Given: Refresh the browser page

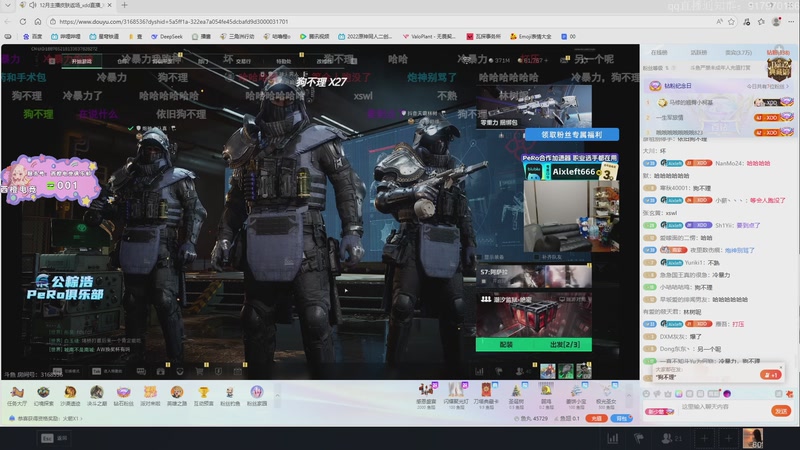Looking at the screenshot, I should [23, 21].
